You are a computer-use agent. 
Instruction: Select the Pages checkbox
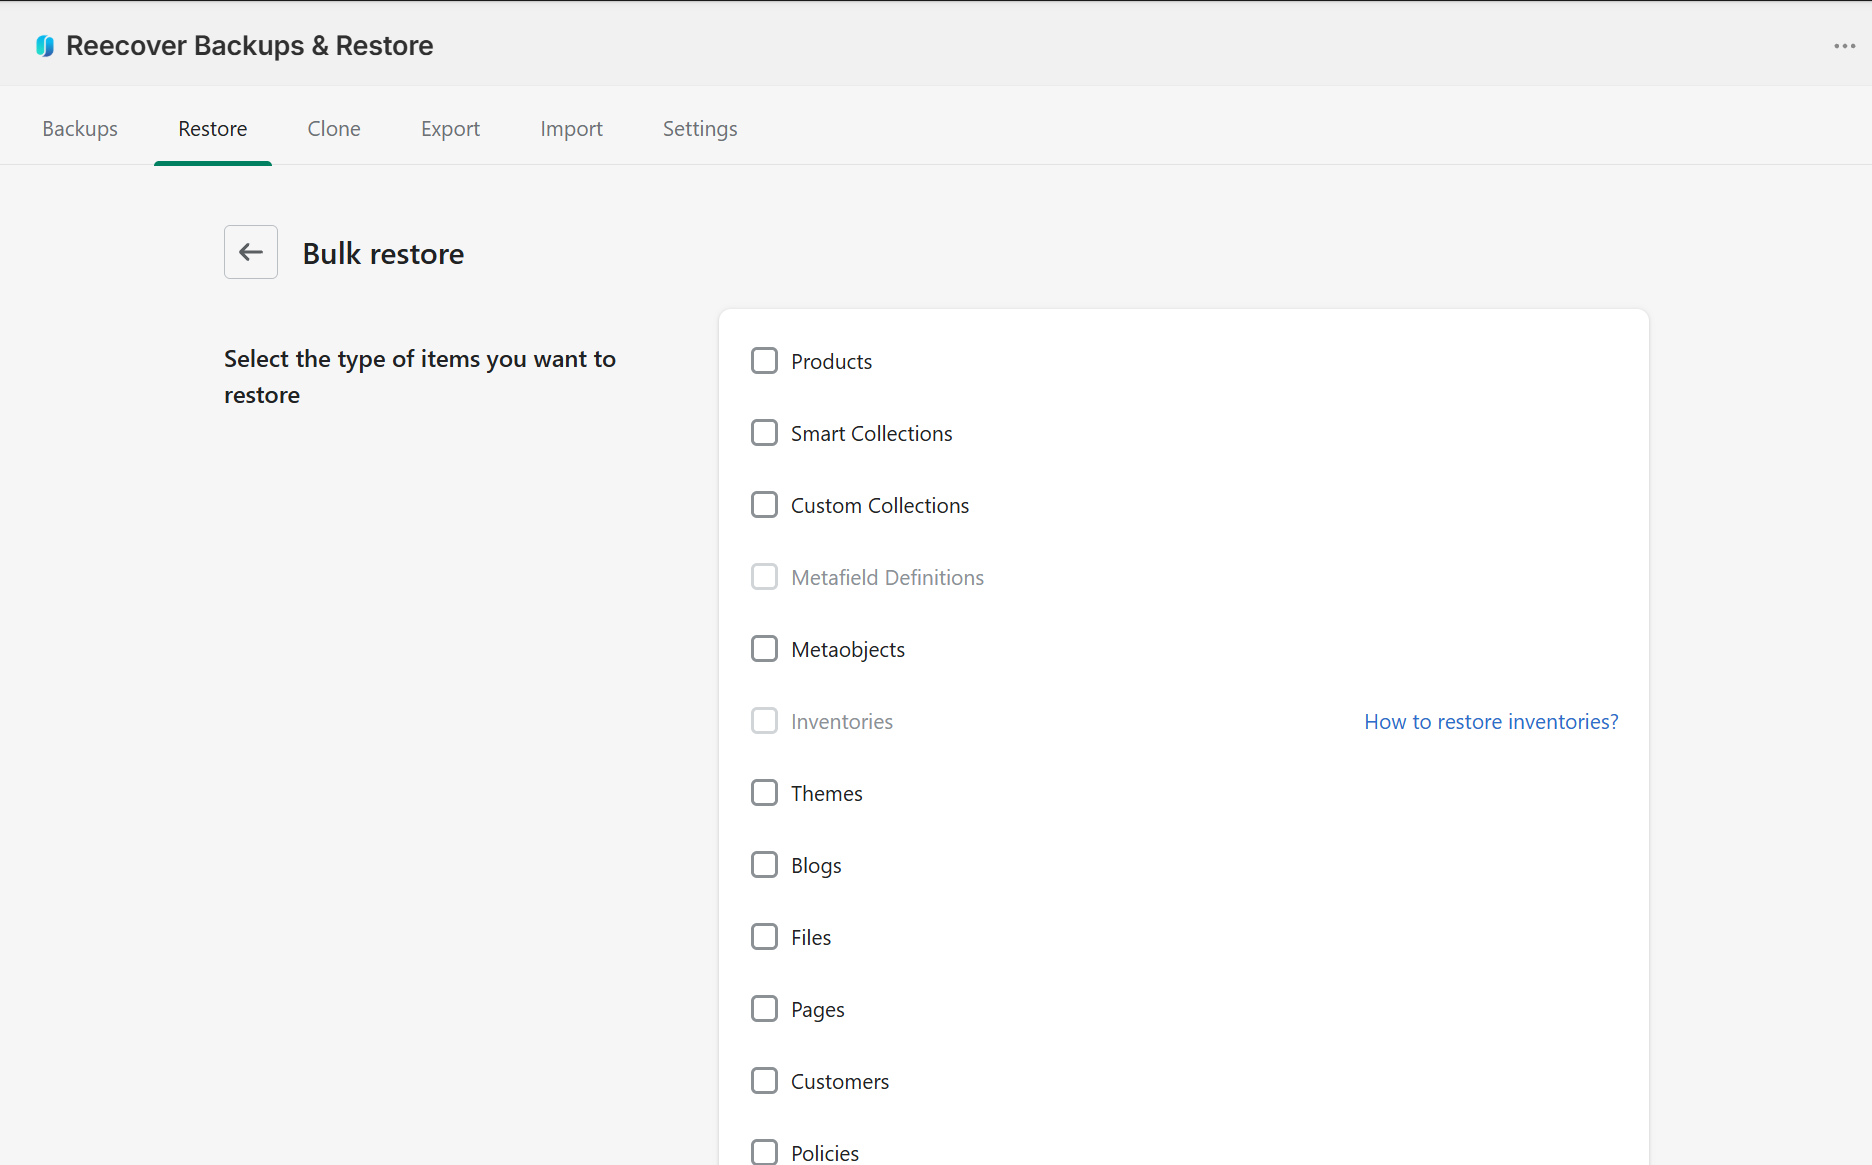tap(764, 1009)
